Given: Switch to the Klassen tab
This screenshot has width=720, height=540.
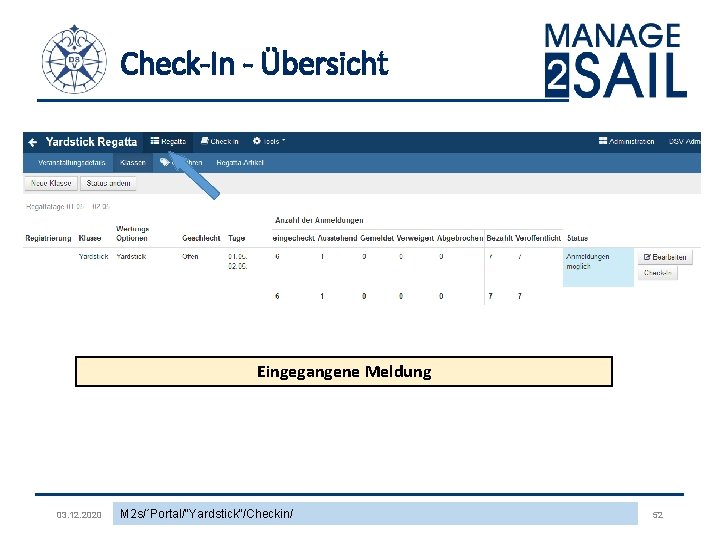Looking at the screenshot, I should pyautogui.click(x=133, y=163).
